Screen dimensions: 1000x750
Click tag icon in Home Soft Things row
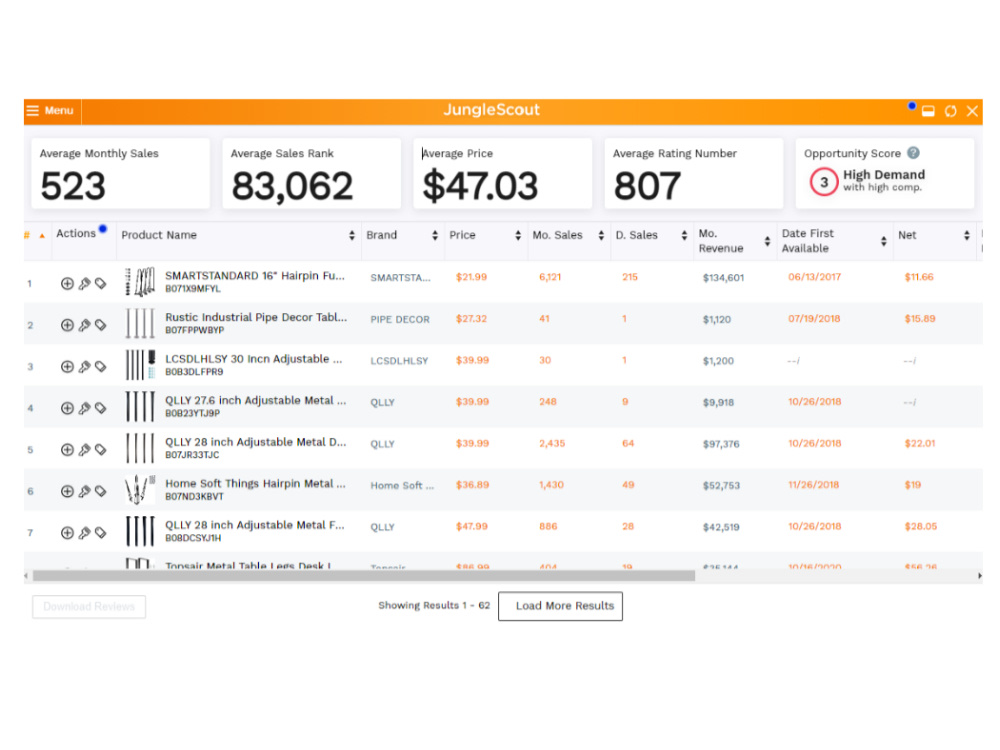click(101, 491)
